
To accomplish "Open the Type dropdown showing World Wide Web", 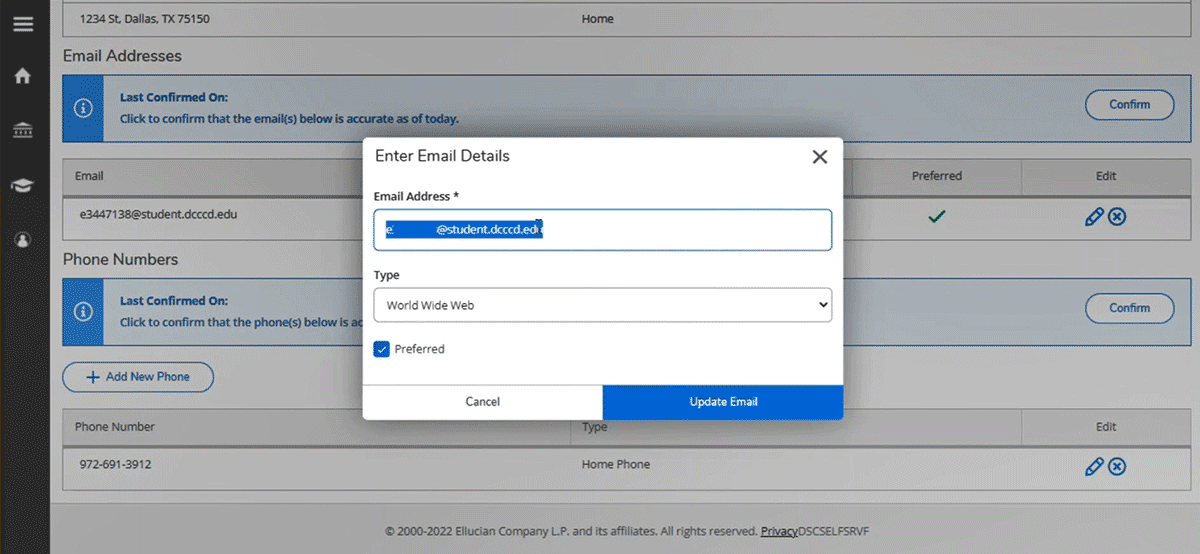I will pos(602,305).
